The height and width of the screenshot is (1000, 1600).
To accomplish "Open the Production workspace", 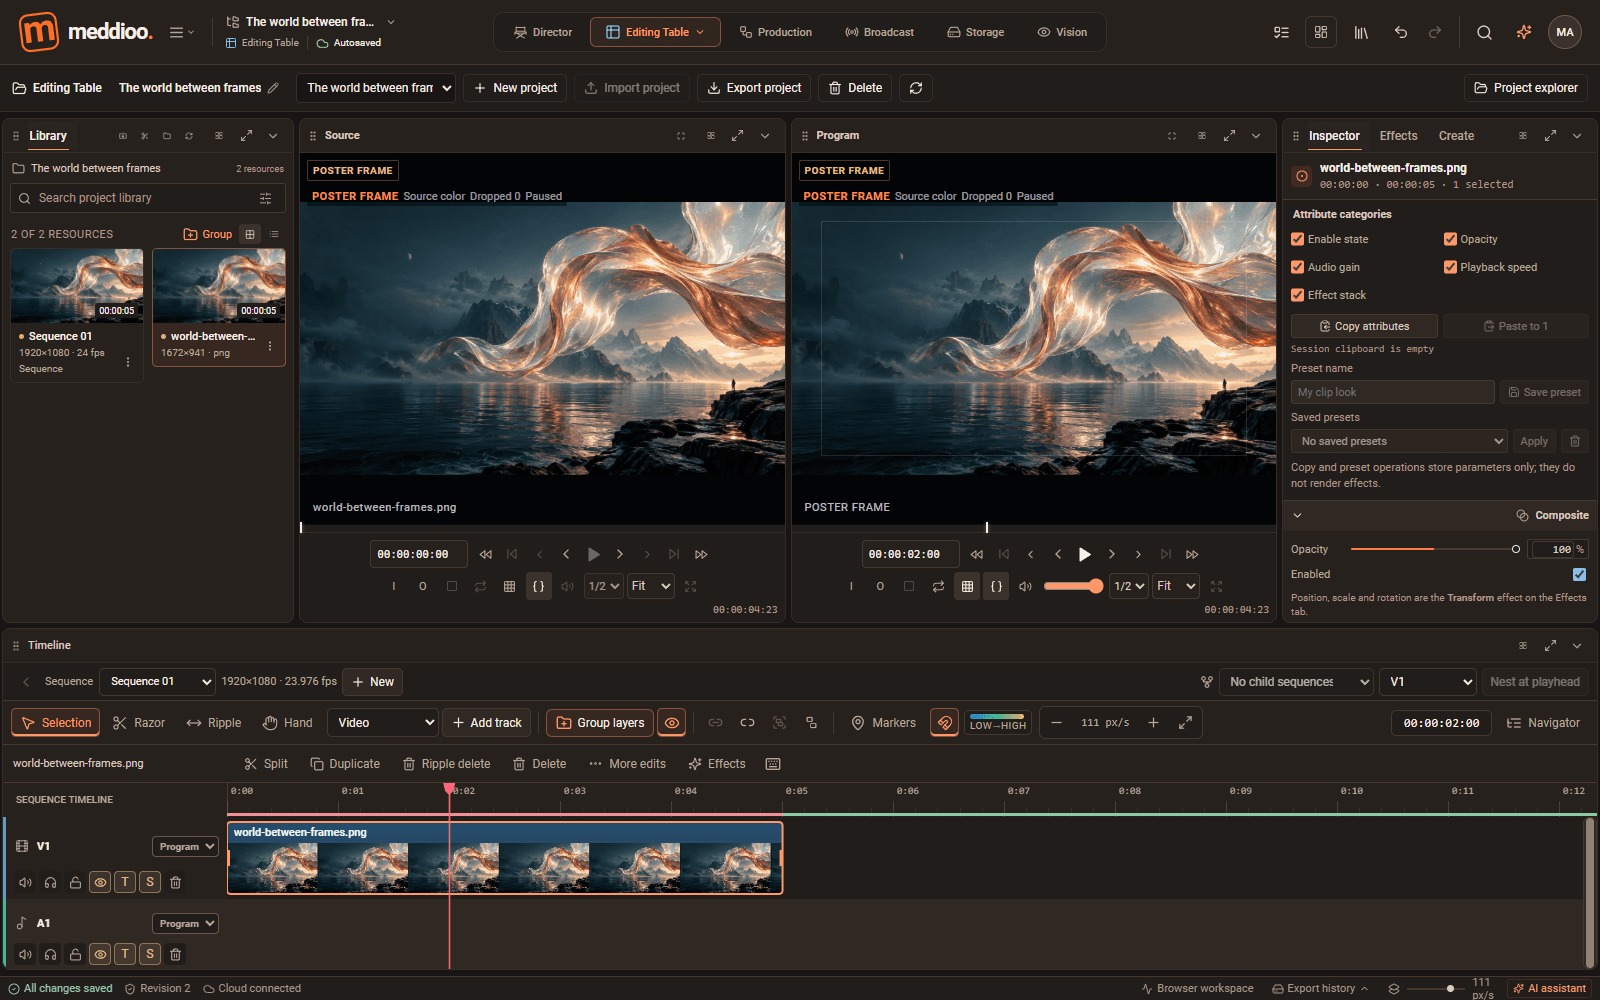I will (x=776, y=32).
